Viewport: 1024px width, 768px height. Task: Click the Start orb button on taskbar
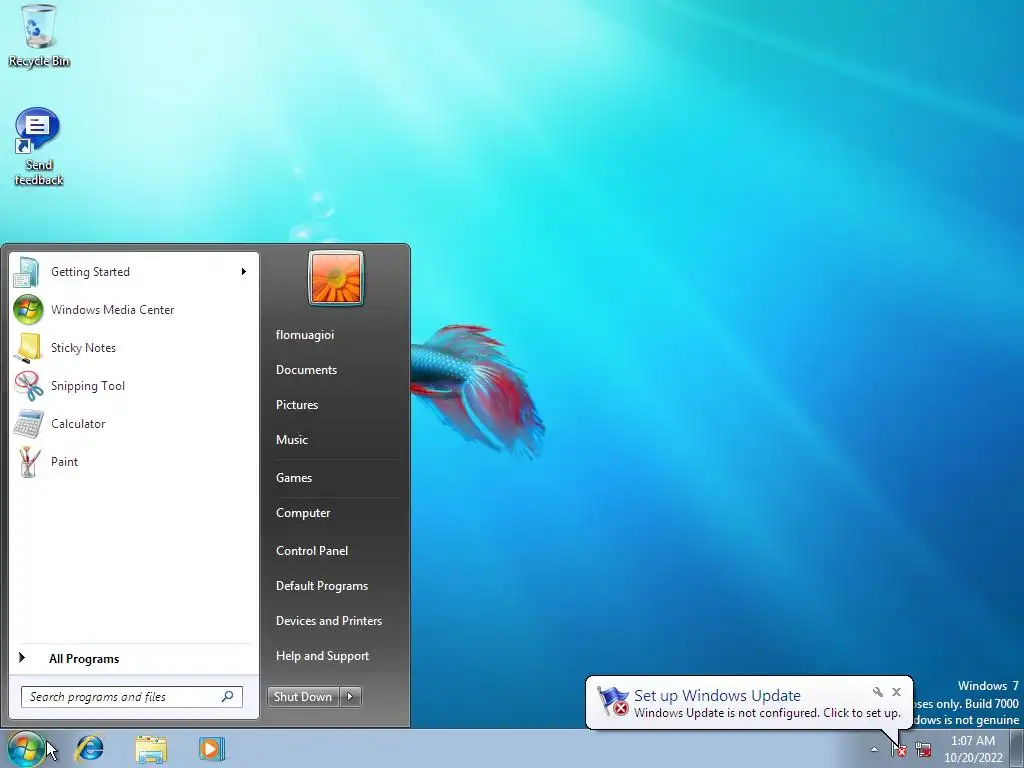click(x=25, y=749)
